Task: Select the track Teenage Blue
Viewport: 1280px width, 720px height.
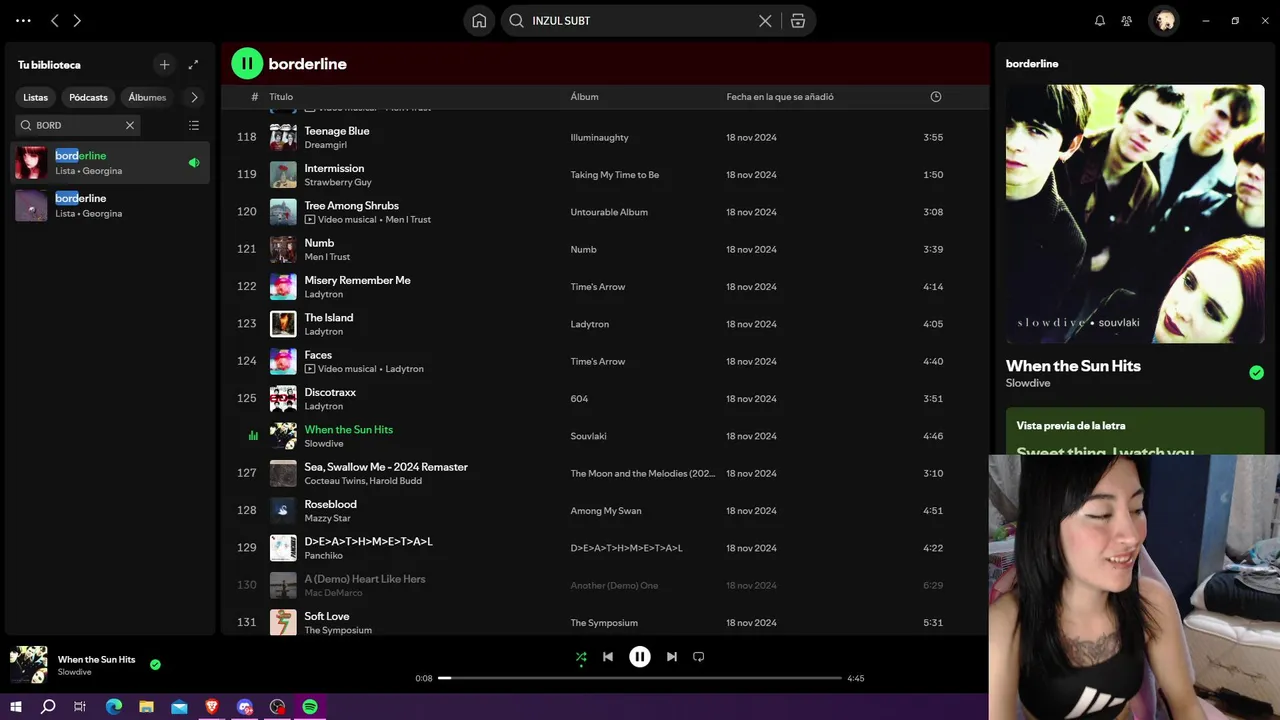Action: coord(337,131)
